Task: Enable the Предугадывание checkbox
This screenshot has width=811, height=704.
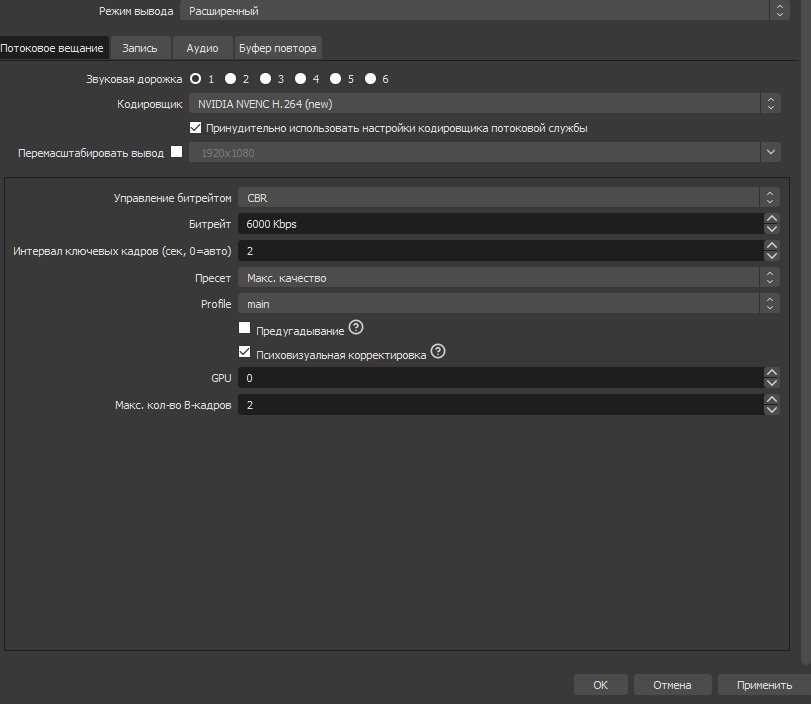Action: tap(245, 328)
